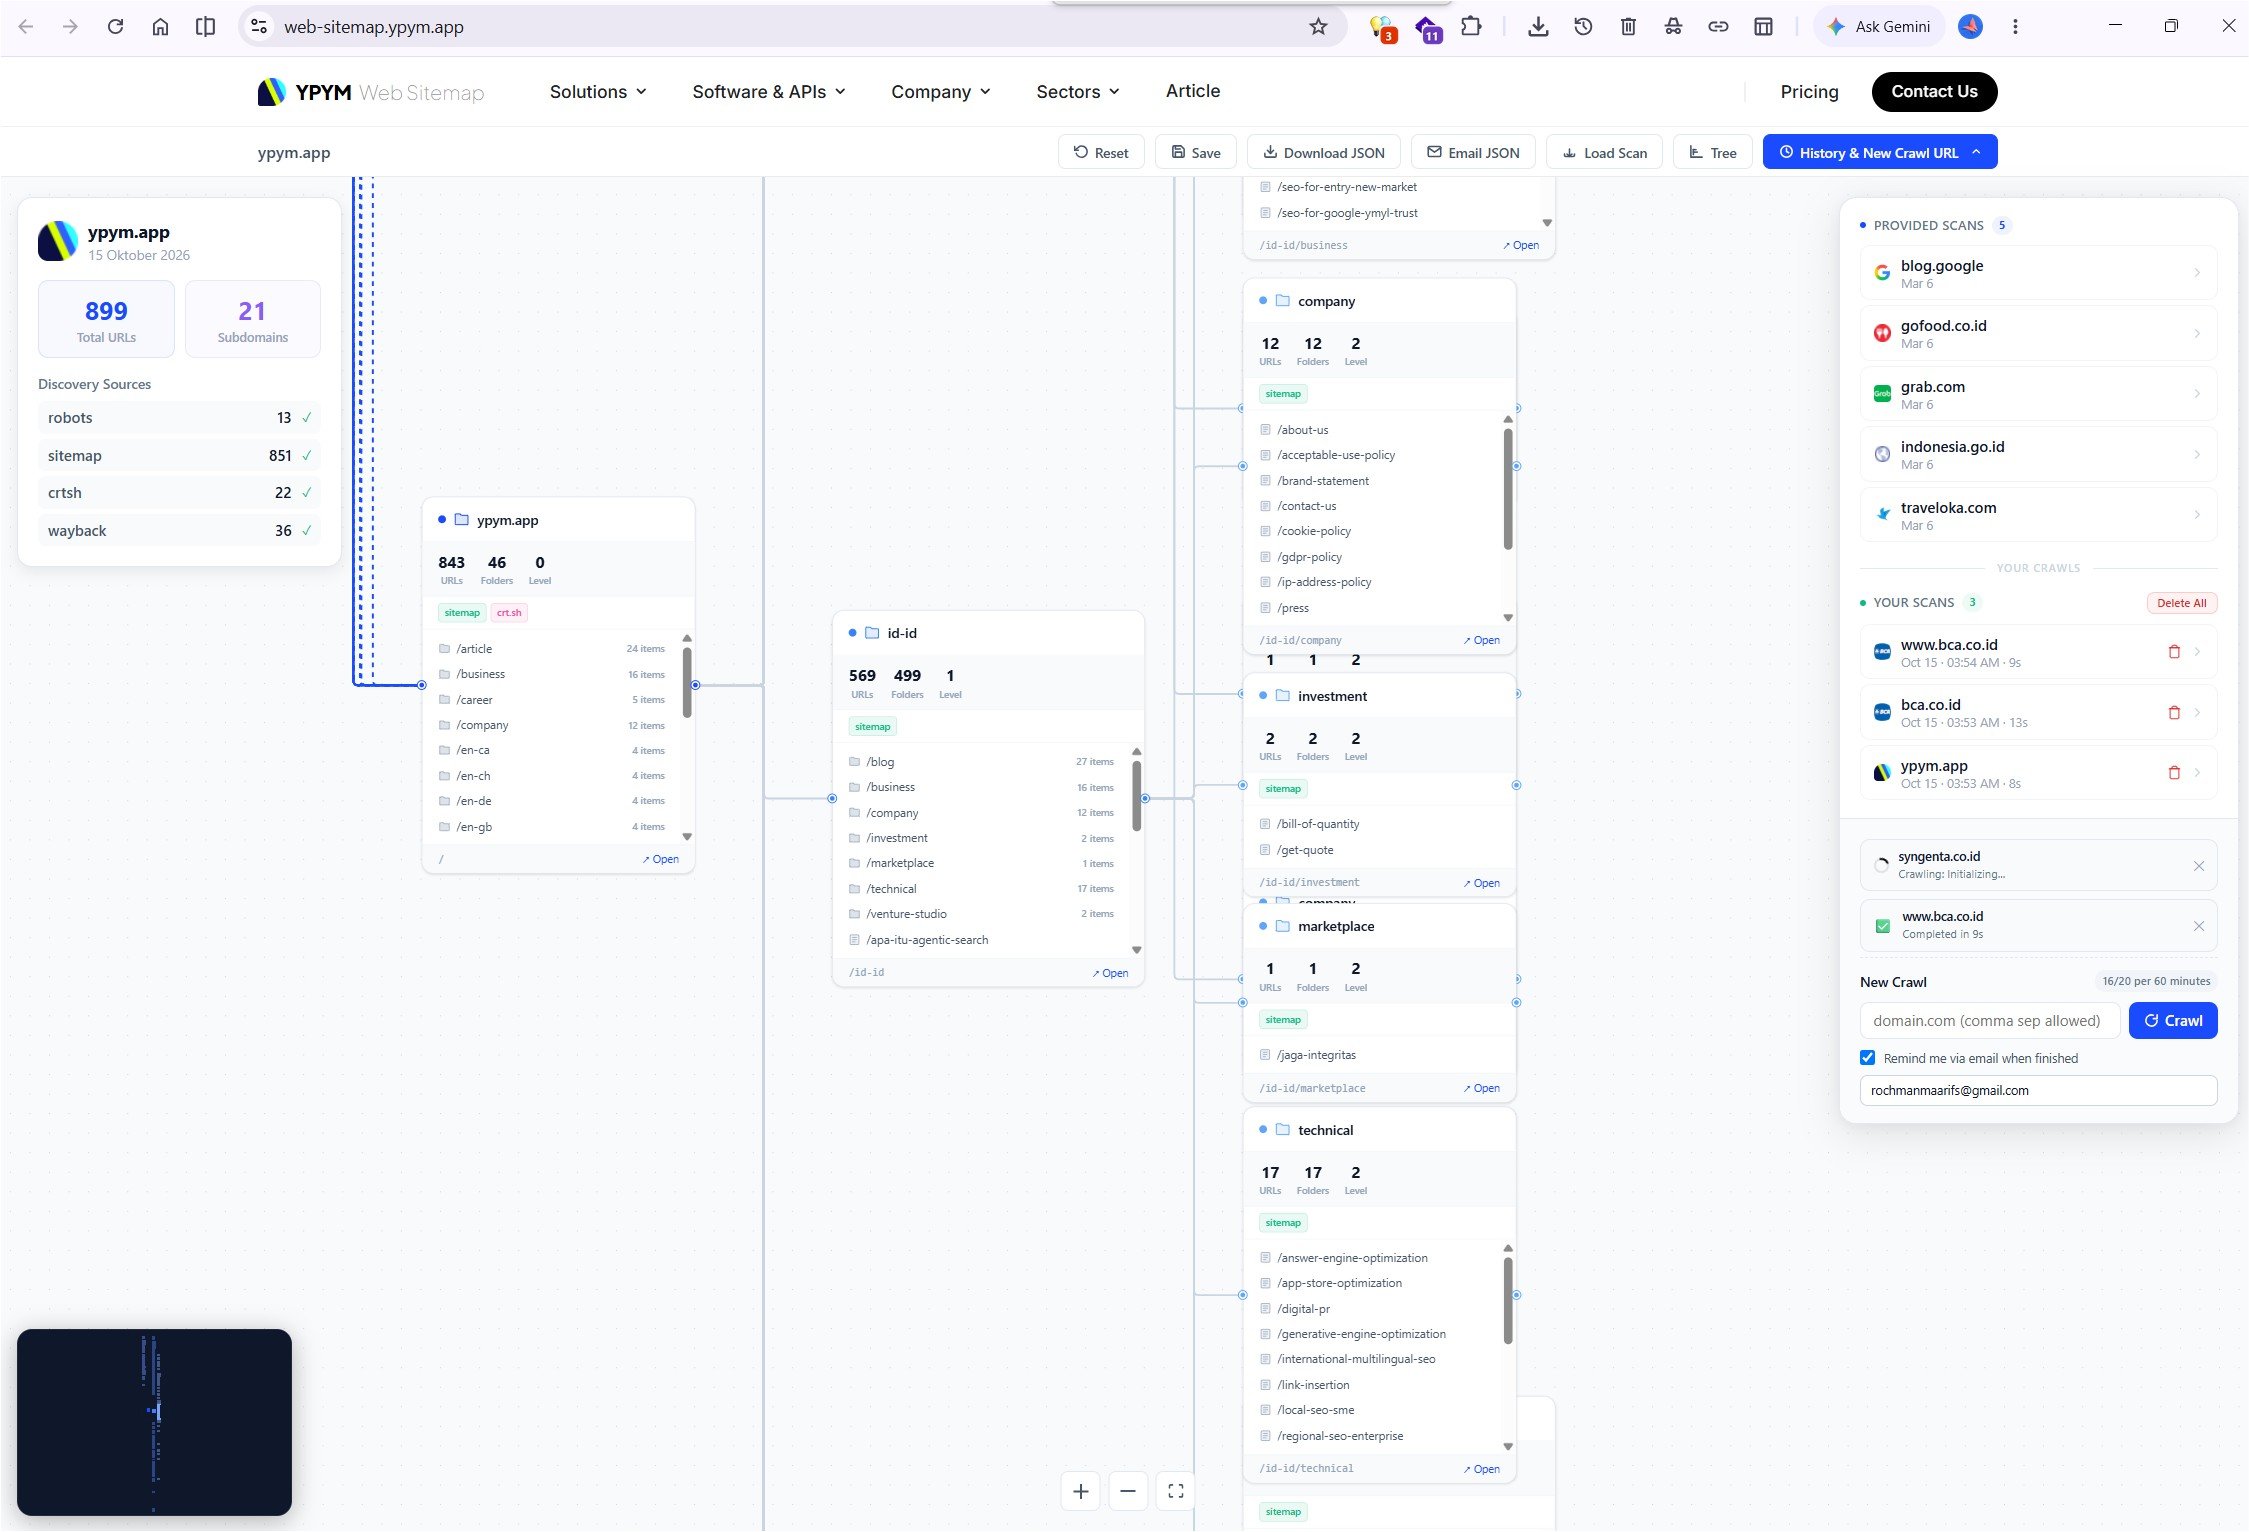Click the minimap thumbnail overview
2249x1532 pixels.
click(x=155, y=1422)
